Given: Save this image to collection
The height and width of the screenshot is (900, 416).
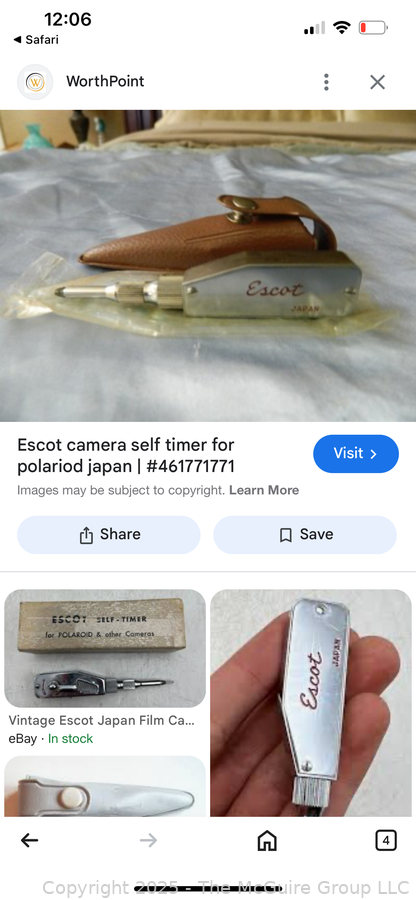Looking at the screenshot, I should 305,534.
